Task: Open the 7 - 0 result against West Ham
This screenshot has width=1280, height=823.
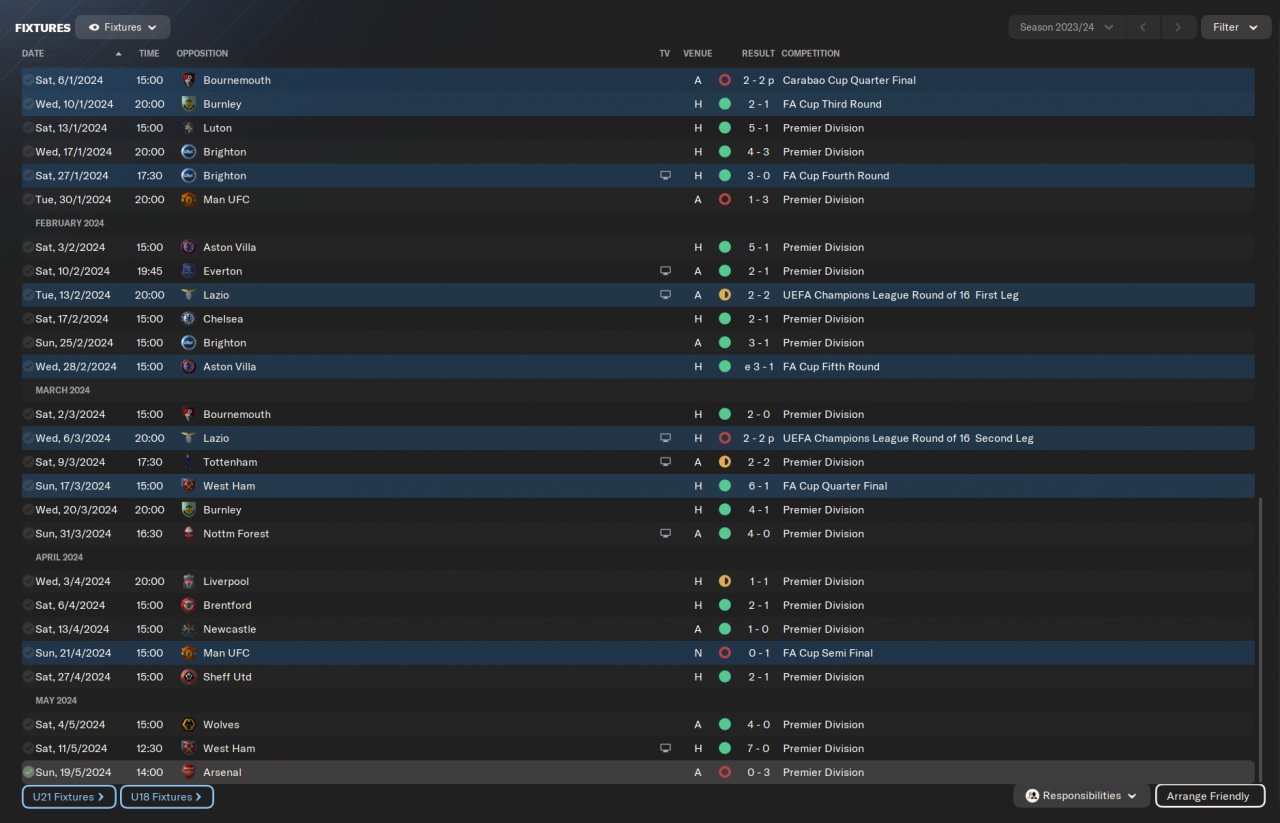Action: click(x=759, y=748)
